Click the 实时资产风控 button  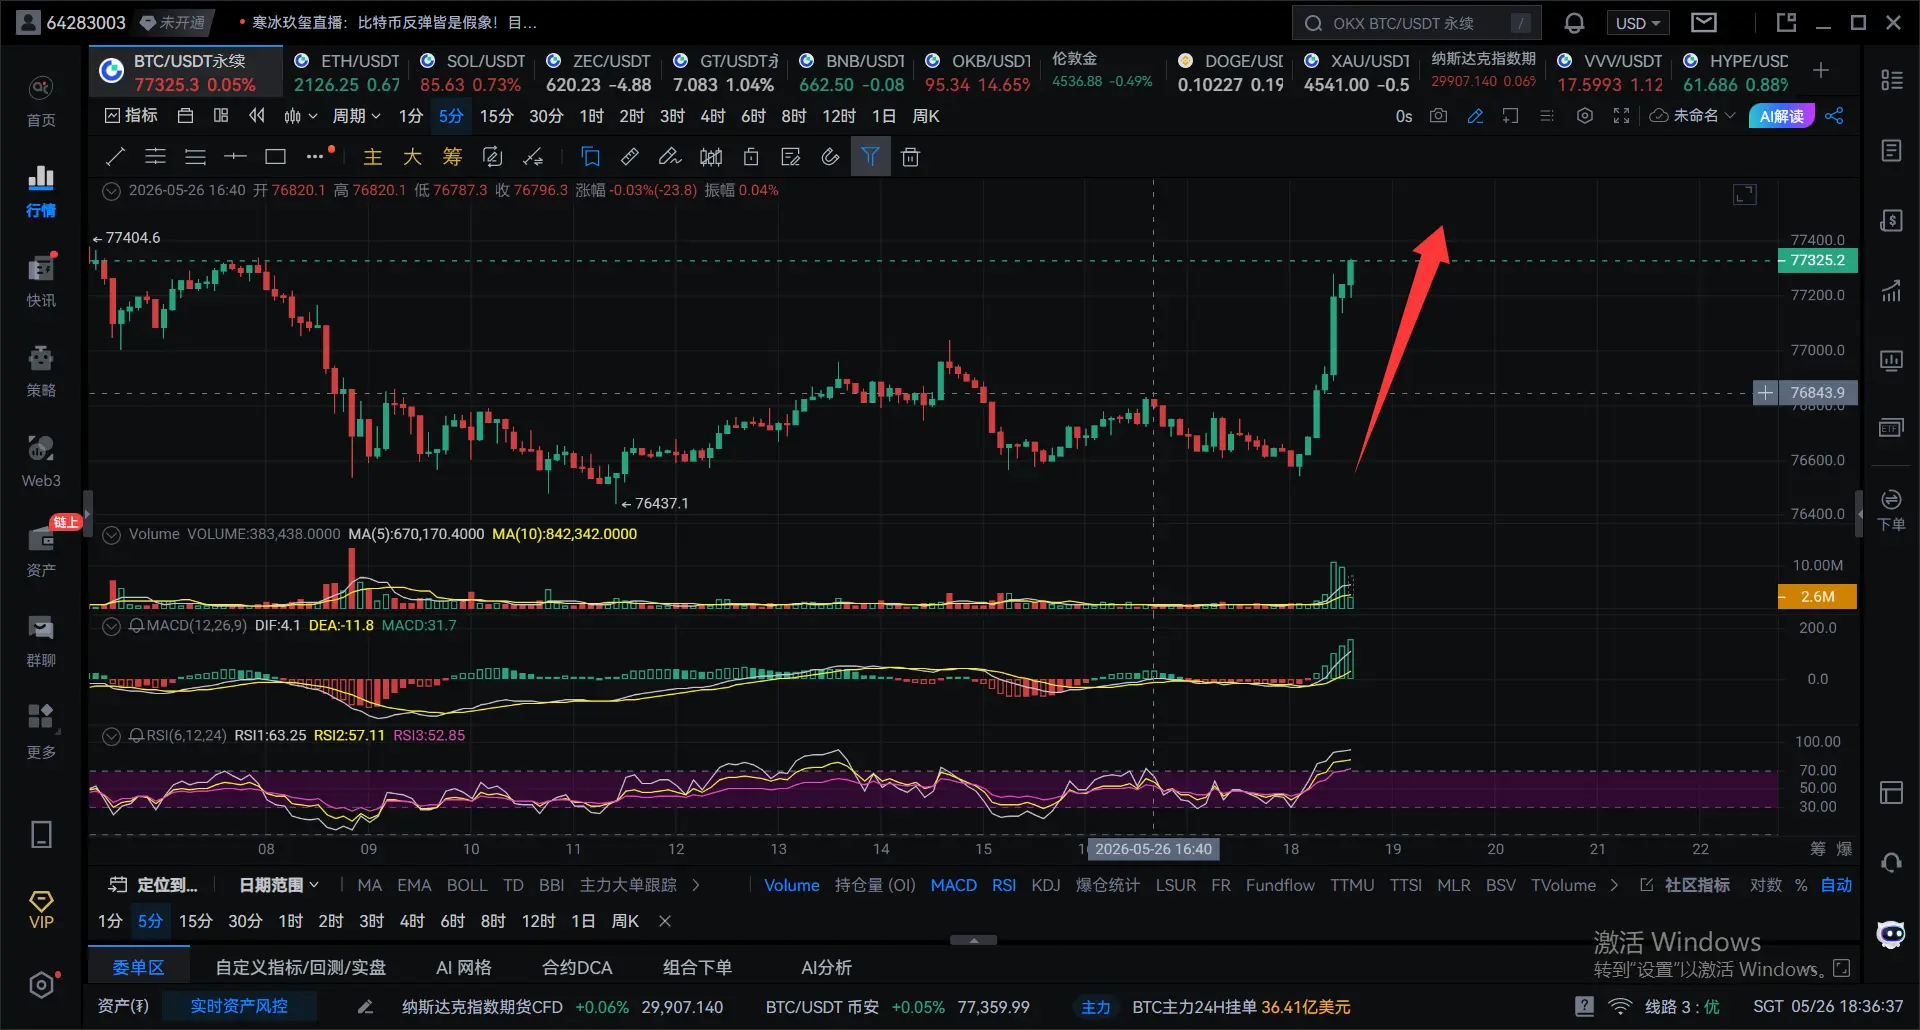pyautogui.click(x=239, y=1006)
